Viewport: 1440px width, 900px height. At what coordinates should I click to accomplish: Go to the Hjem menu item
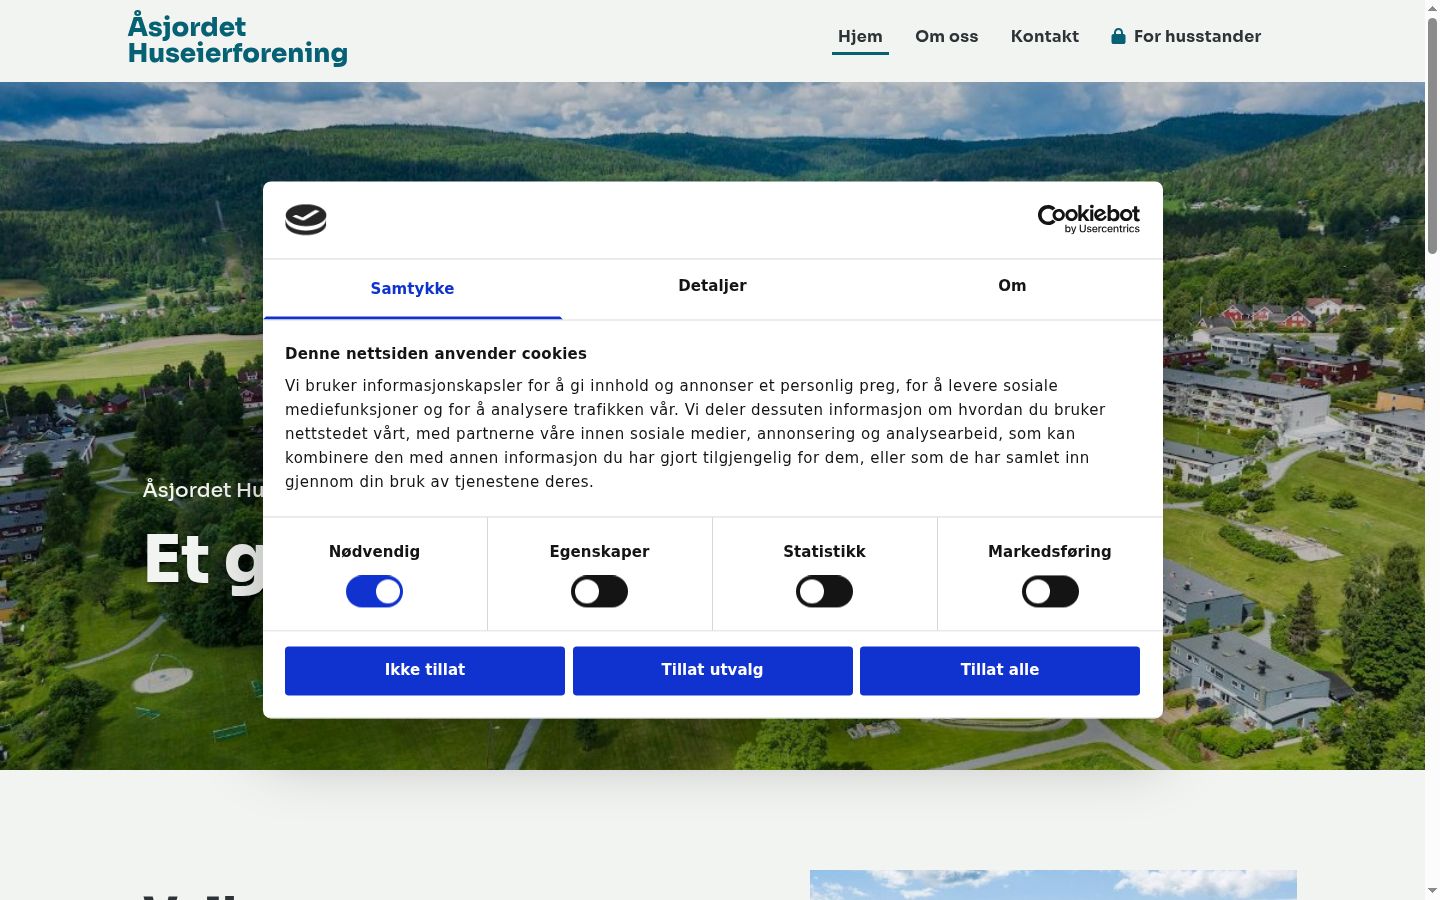coord(860,36)
